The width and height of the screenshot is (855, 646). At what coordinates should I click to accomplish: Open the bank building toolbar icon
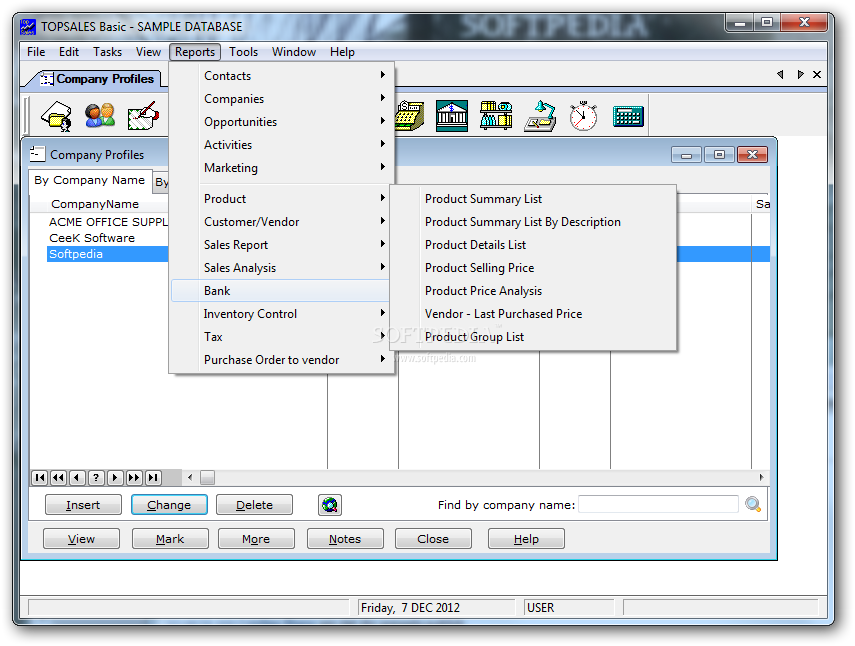452,116
